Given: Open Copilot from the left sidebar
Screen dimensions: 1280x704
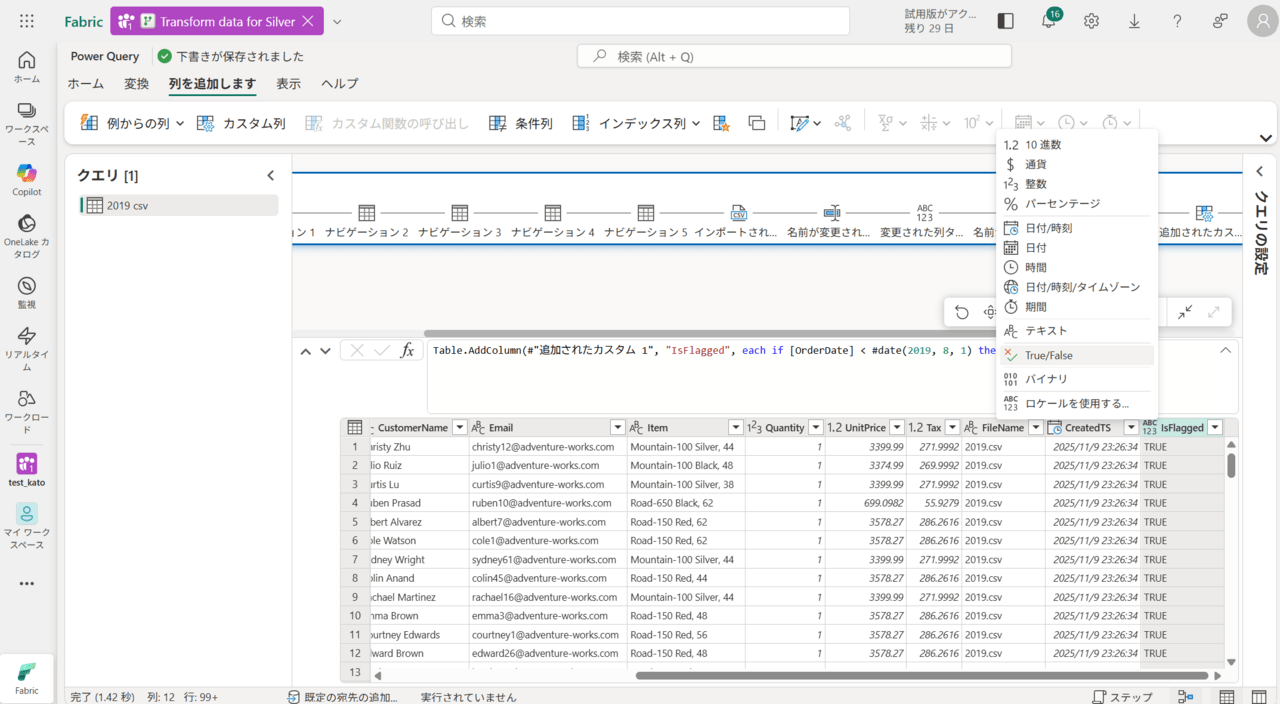Looking at the screenshot, I should pyautogui.click(x=27, y=179).
